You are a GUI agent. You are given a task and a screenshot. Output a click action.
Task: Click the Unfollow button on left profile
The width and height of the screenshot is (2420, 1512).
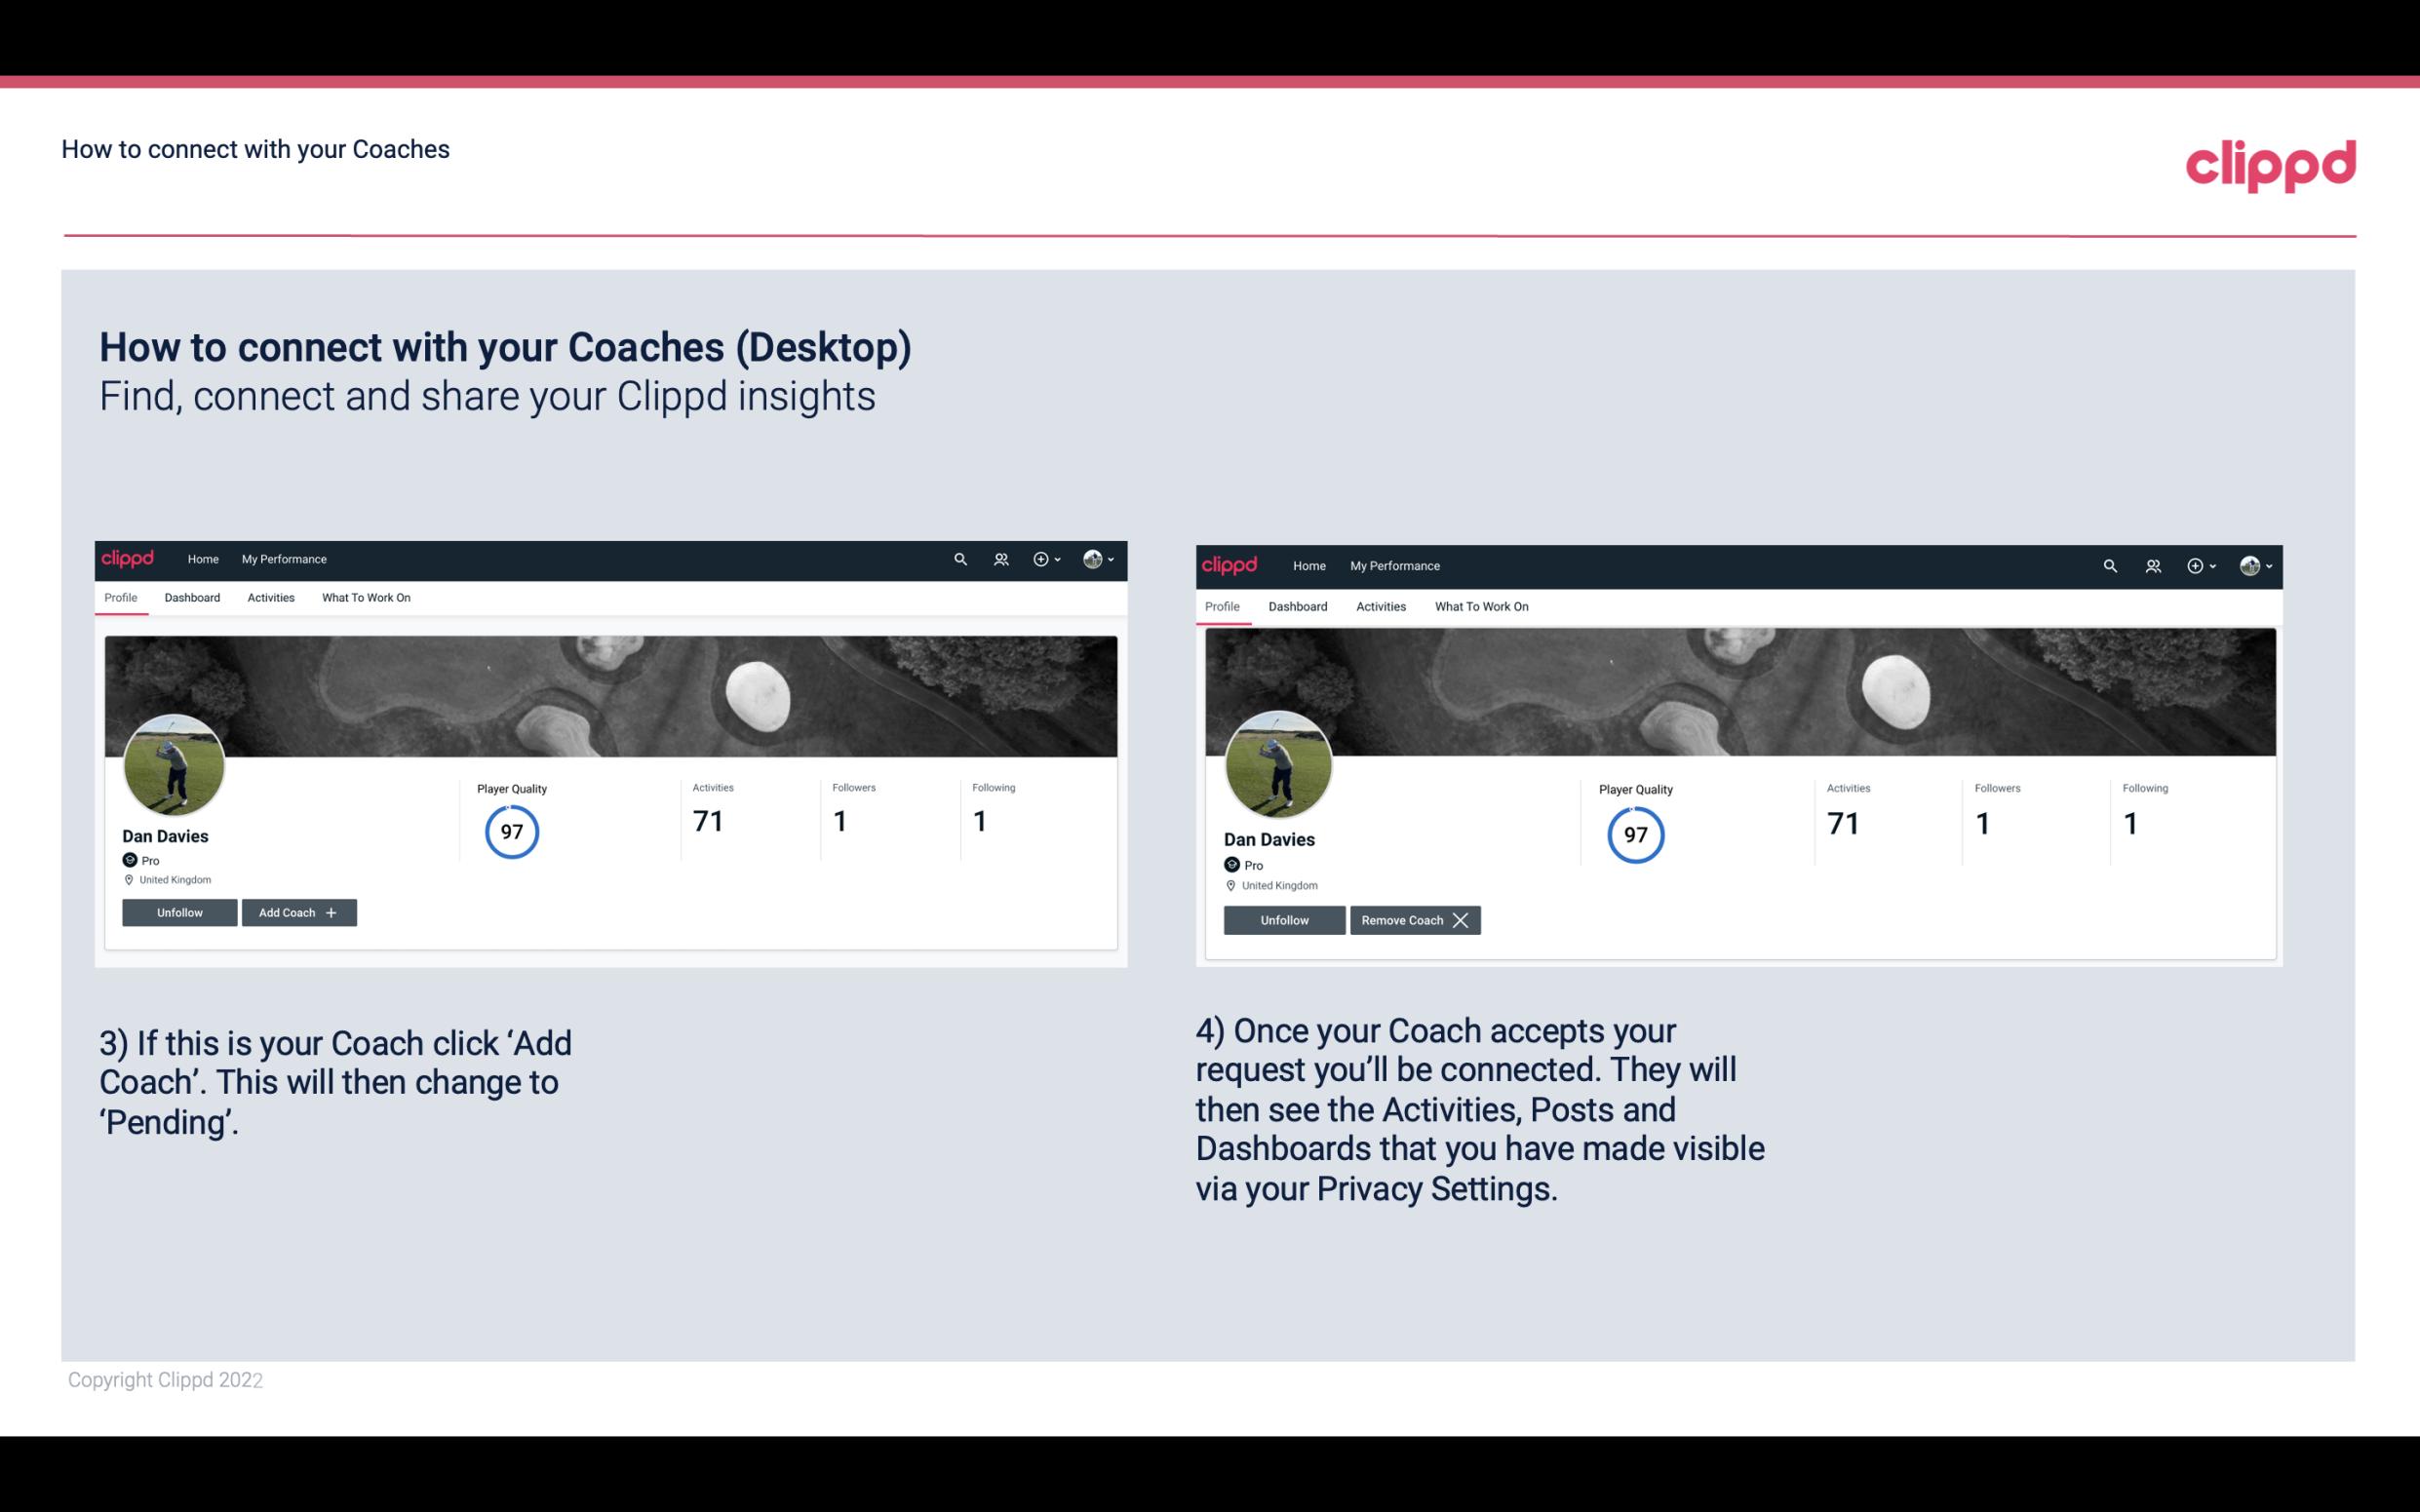pos(177,911)
